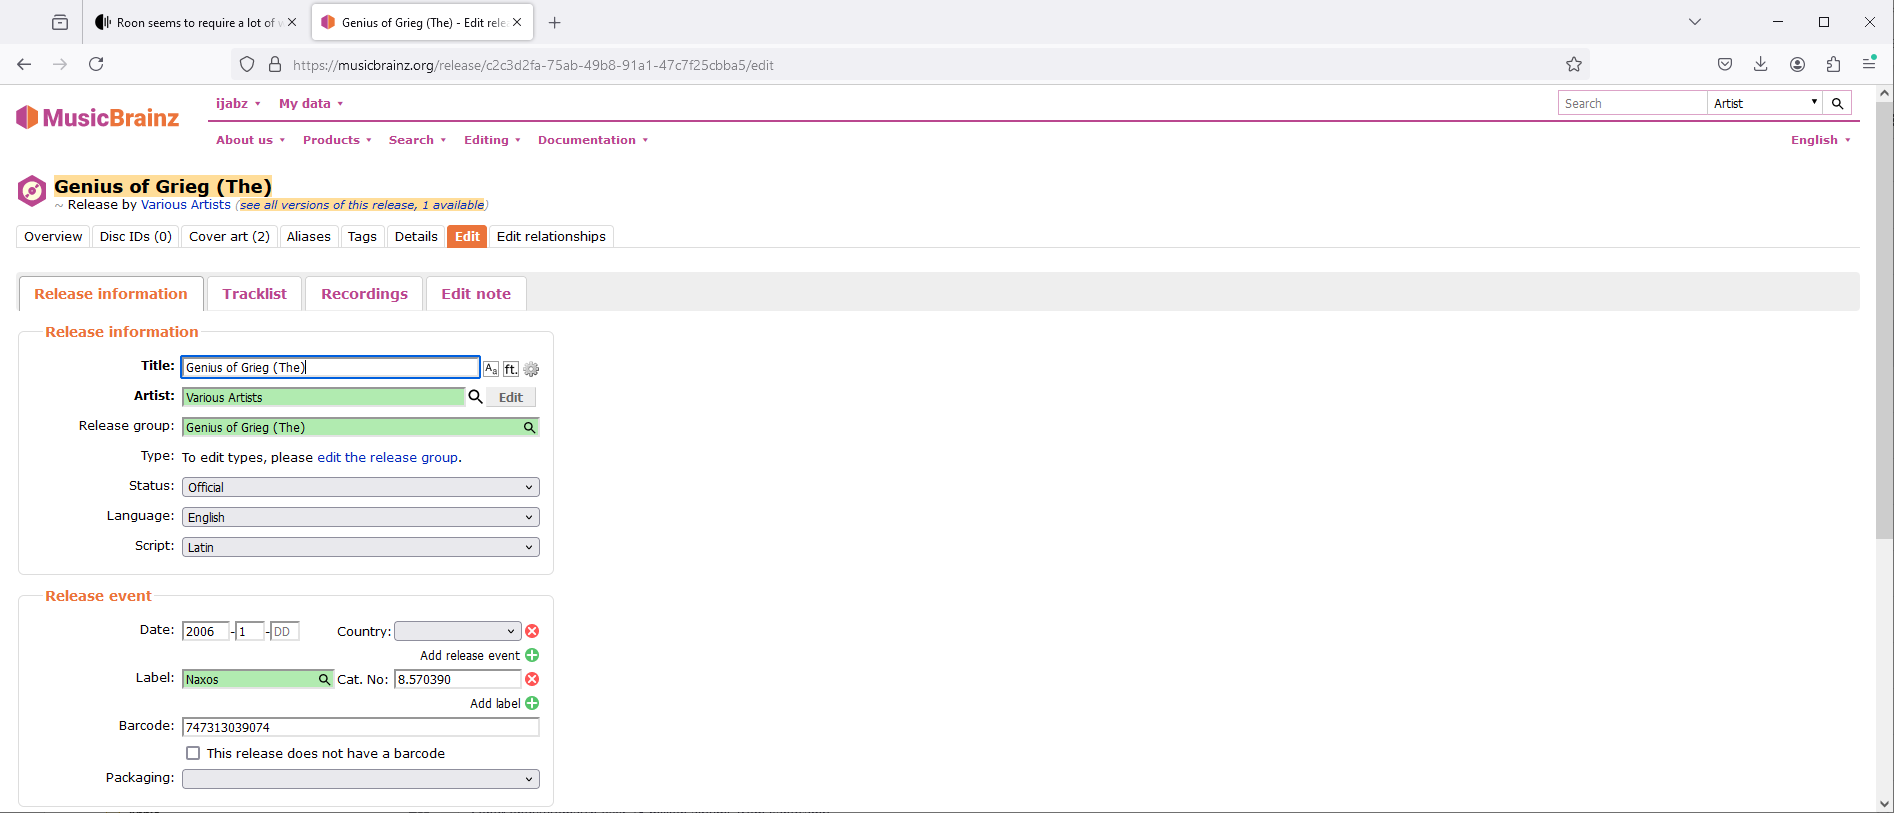Click into the Barcode input field
The height and width of the screenshot is (813, 1894).
(x=360, y=727)
